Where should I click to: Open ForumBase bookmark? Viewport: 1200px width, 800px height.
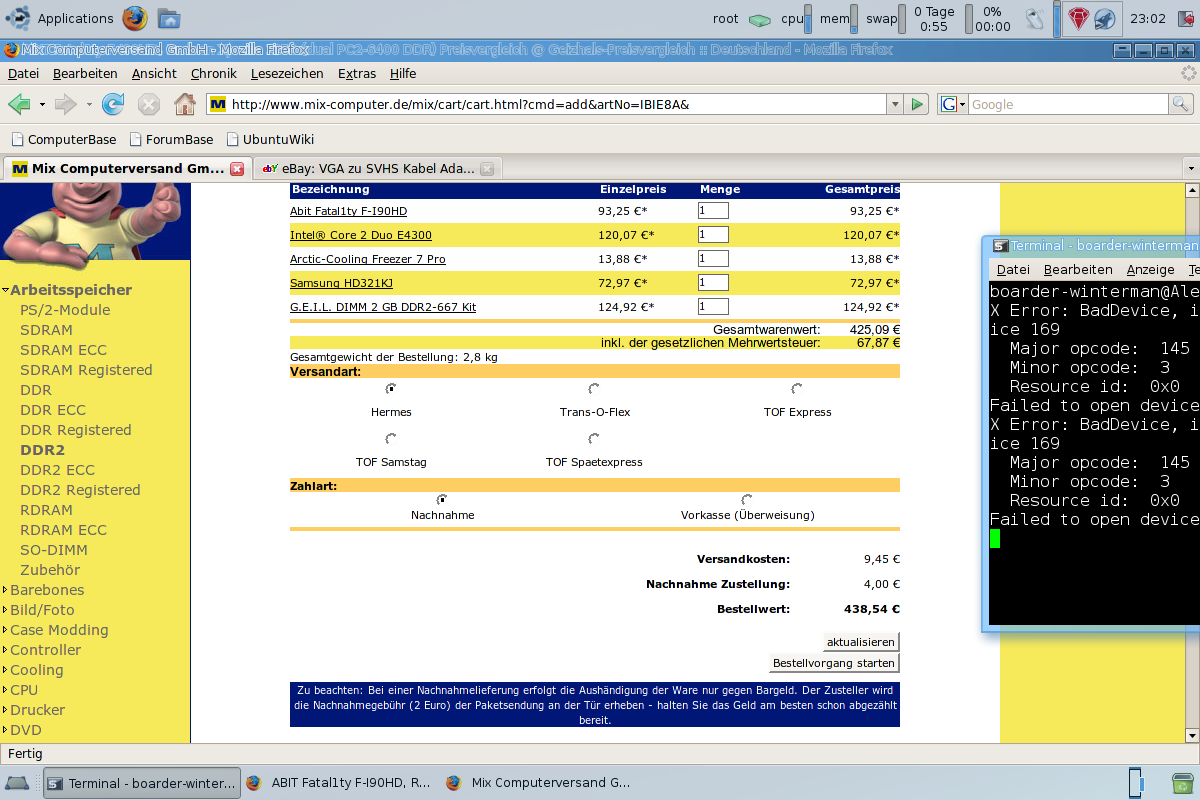click(x=171, y=139)
